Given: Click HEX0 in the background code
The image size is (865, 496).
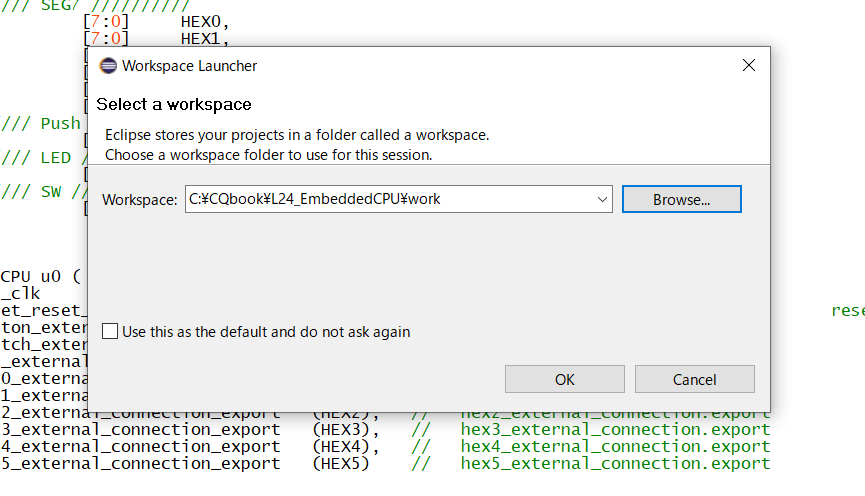Looking at the screenshot, I should pyautogui.click(x=204, y=20).
